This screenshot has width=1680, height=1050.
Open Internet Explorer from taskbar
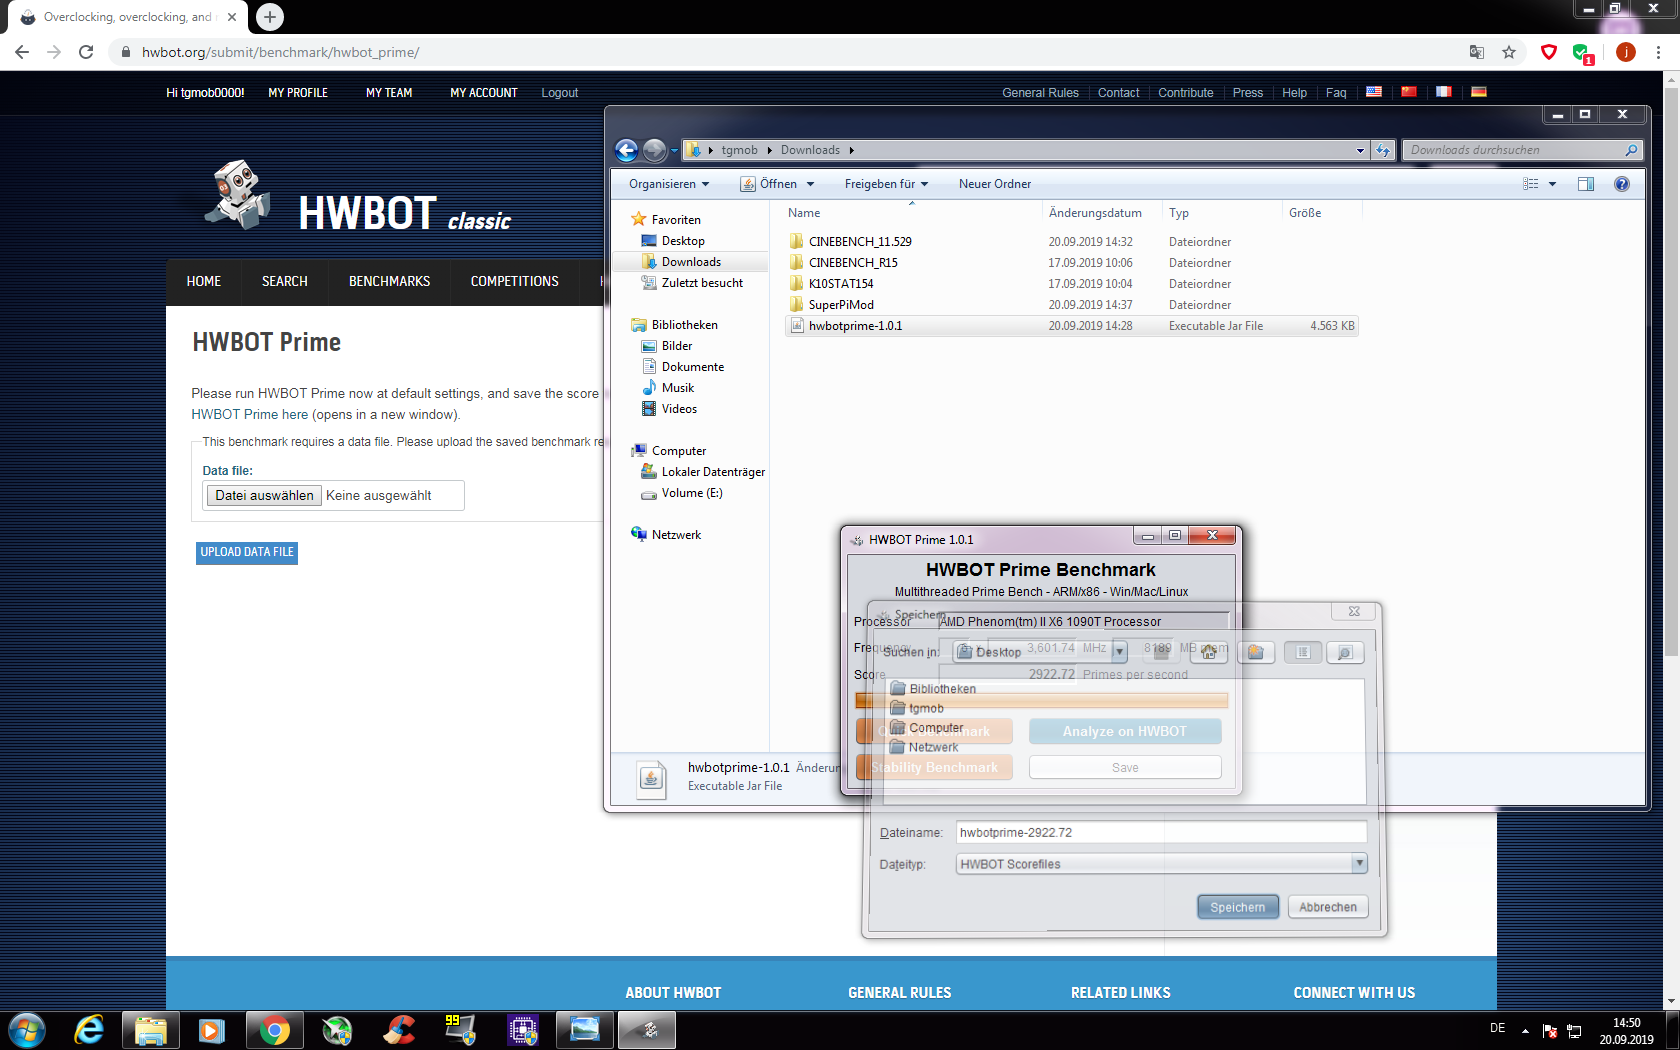89,1030
